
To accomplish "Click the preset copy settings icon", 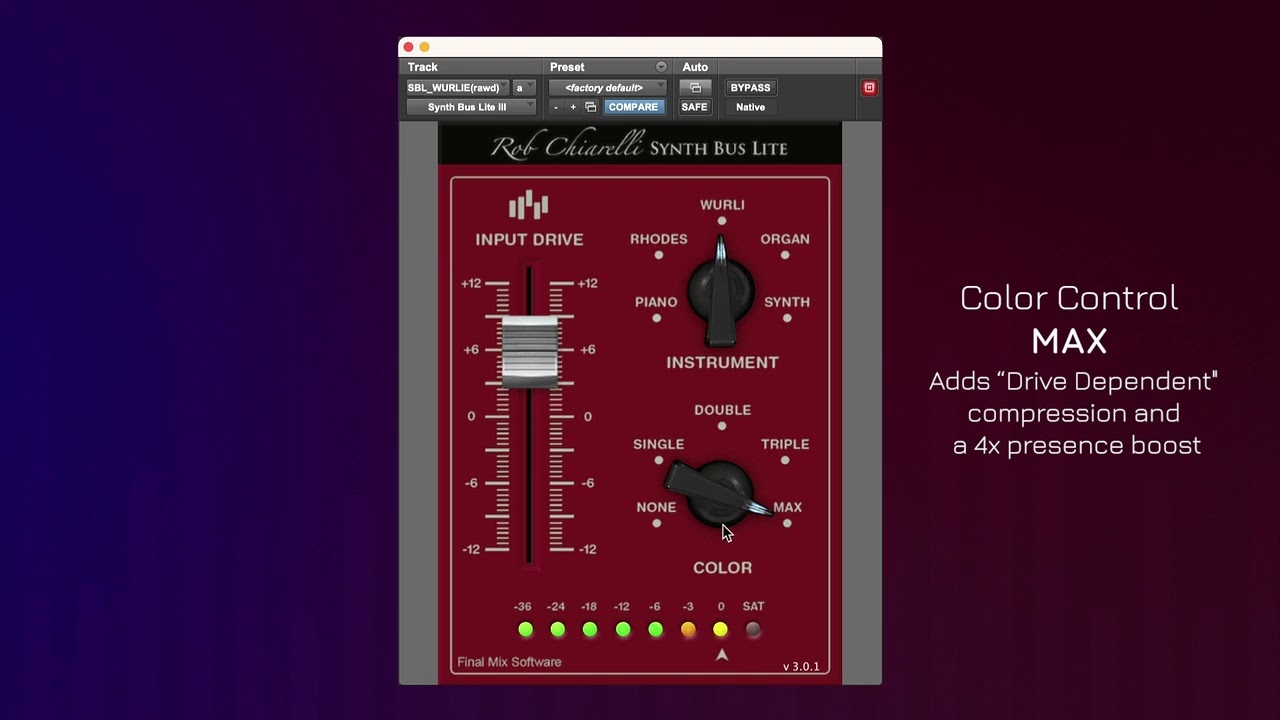I will pyautogui.click(x=590, y=107).
